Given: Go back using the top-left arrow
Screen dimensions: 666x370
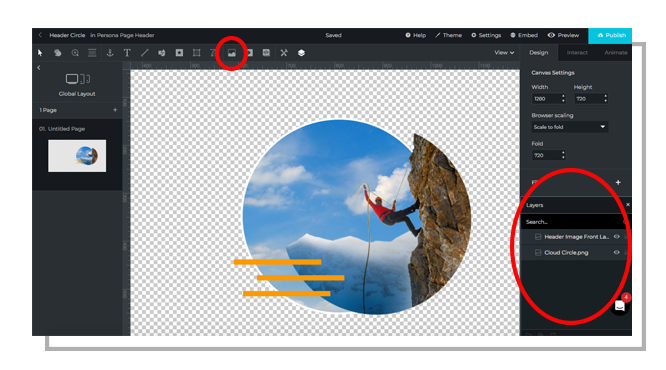Looking at the screenshot, I should pyautogui.click(x=40, y=35).
